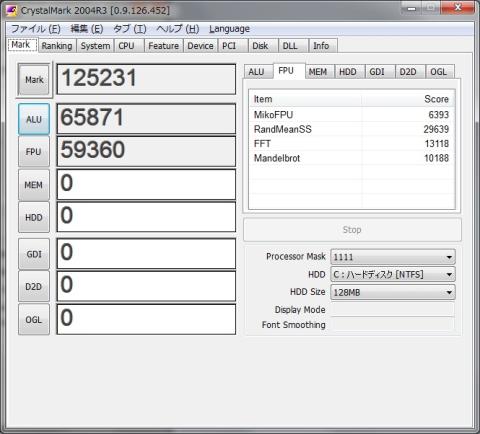The width and height of the screenshot is (480, 434).
Task: Run the GDI benchmark button
Action: tap(34, 254)
